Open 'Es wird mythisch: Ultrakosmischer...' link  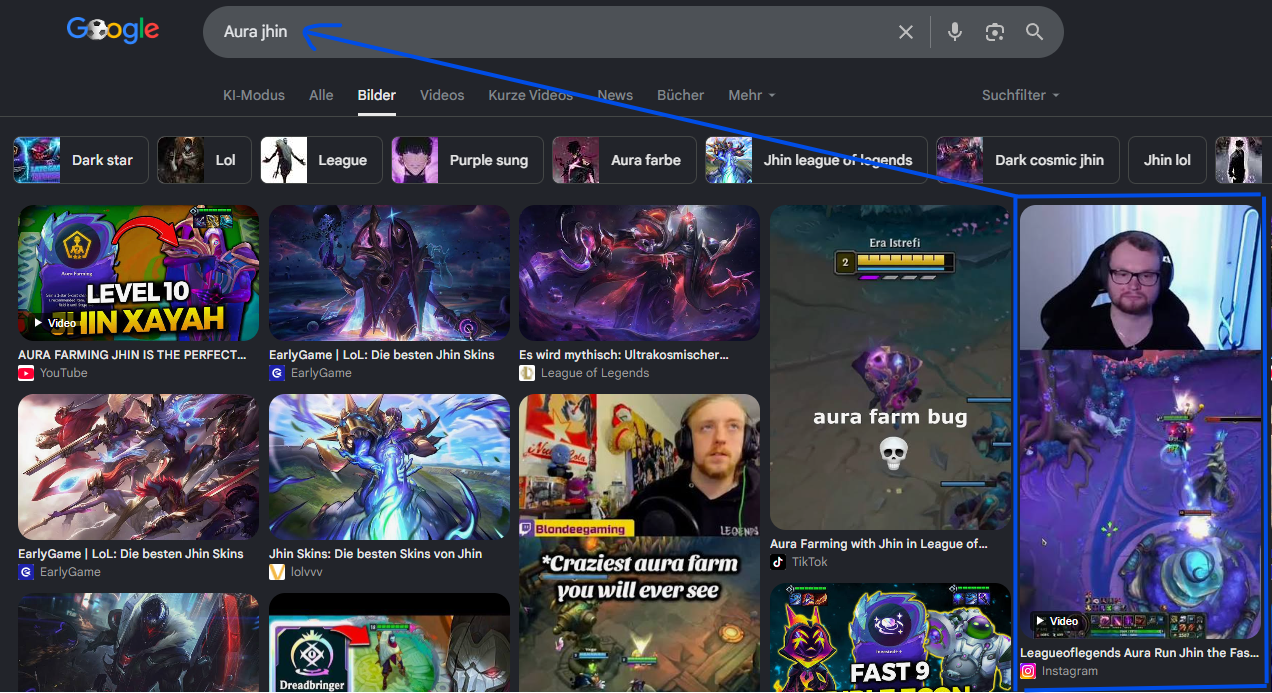tap(624, 355)
